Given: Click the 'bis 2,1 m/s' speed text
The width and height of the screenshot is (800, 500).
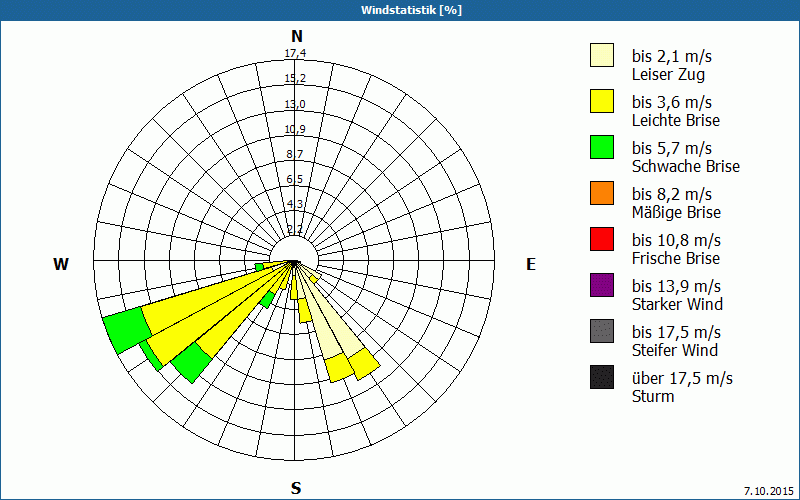Looking at the screenshot, I should (x=672, y=56).
